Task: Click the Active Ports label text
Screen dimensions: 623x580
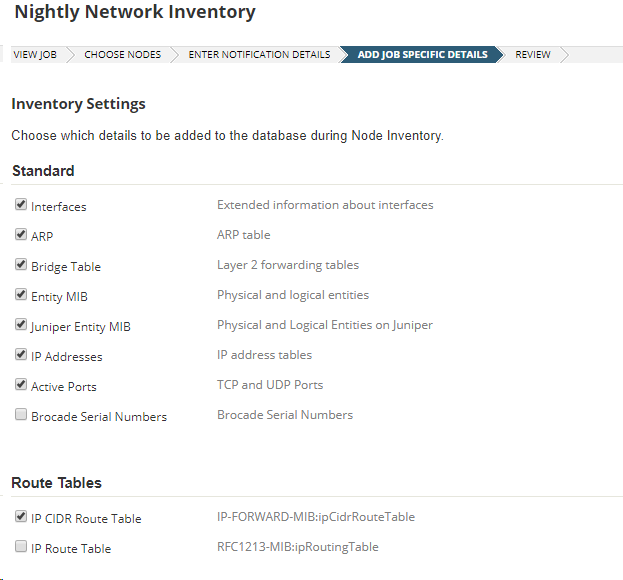Action: [x=64, y=387]
